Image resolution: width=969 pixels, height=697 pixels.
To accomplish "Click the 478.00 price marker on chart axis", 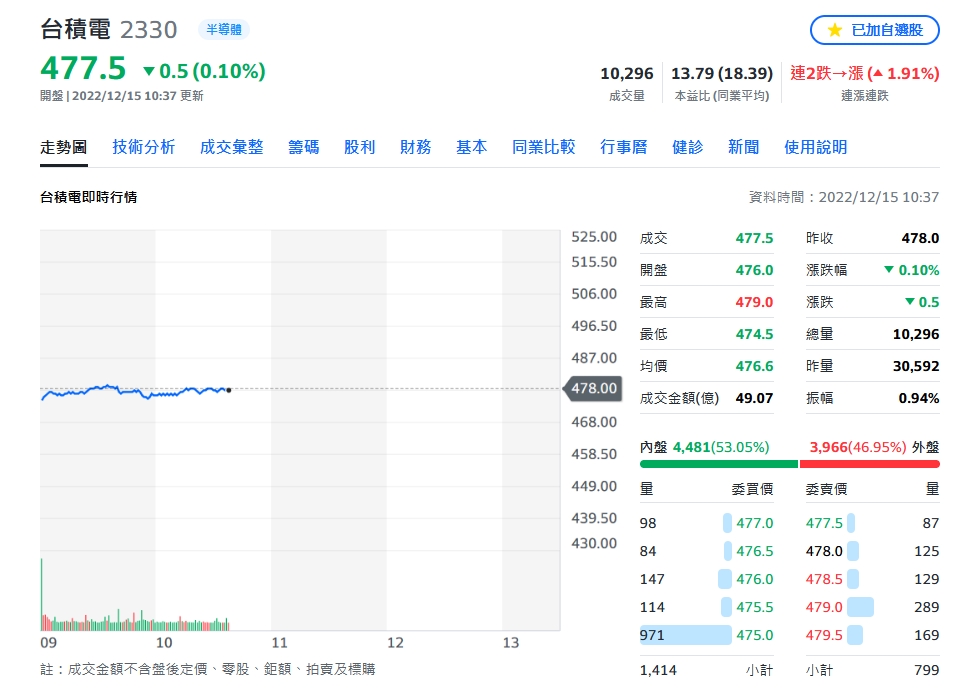I will [593, 389].
